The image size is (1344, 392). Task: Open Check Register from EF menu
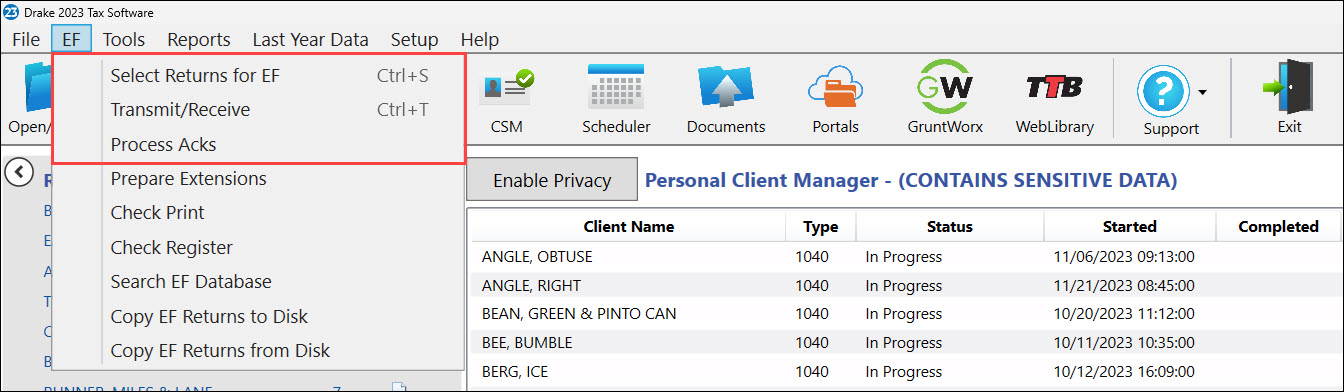259,247
